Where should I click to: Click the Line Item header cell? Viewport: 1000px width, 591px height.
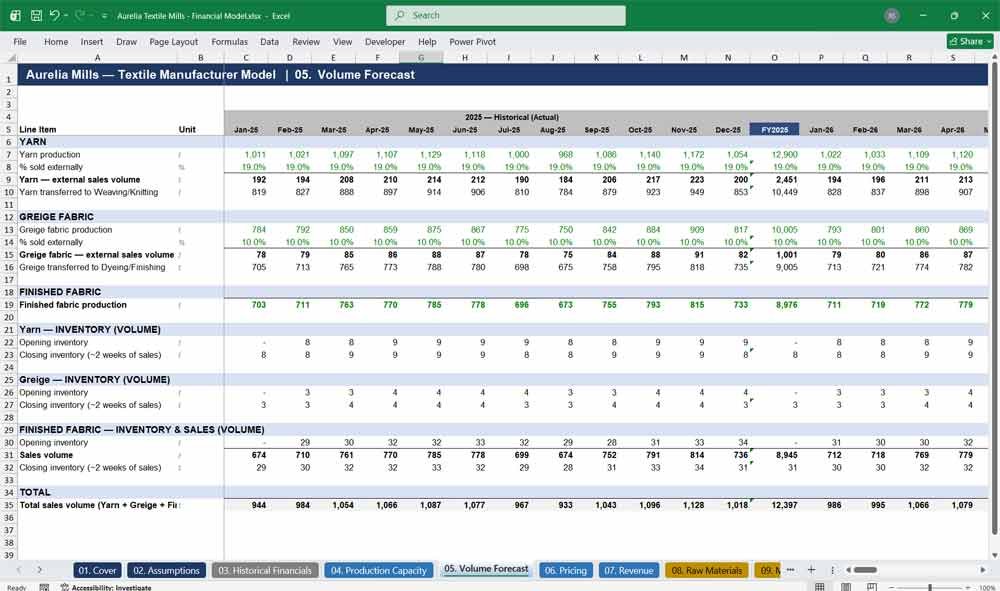[x=38, y=129]
